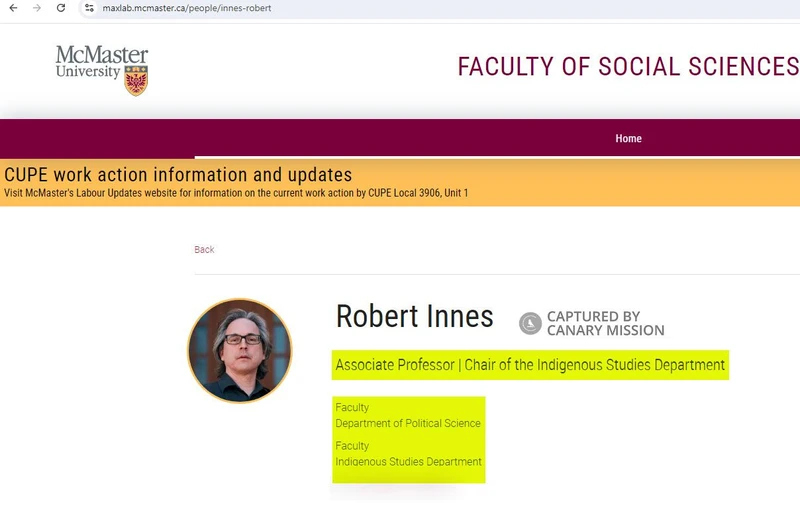Click the McMaster University logo
This screenshot has height=505, width=800.
pyautogui.click(x=102, y=70)
